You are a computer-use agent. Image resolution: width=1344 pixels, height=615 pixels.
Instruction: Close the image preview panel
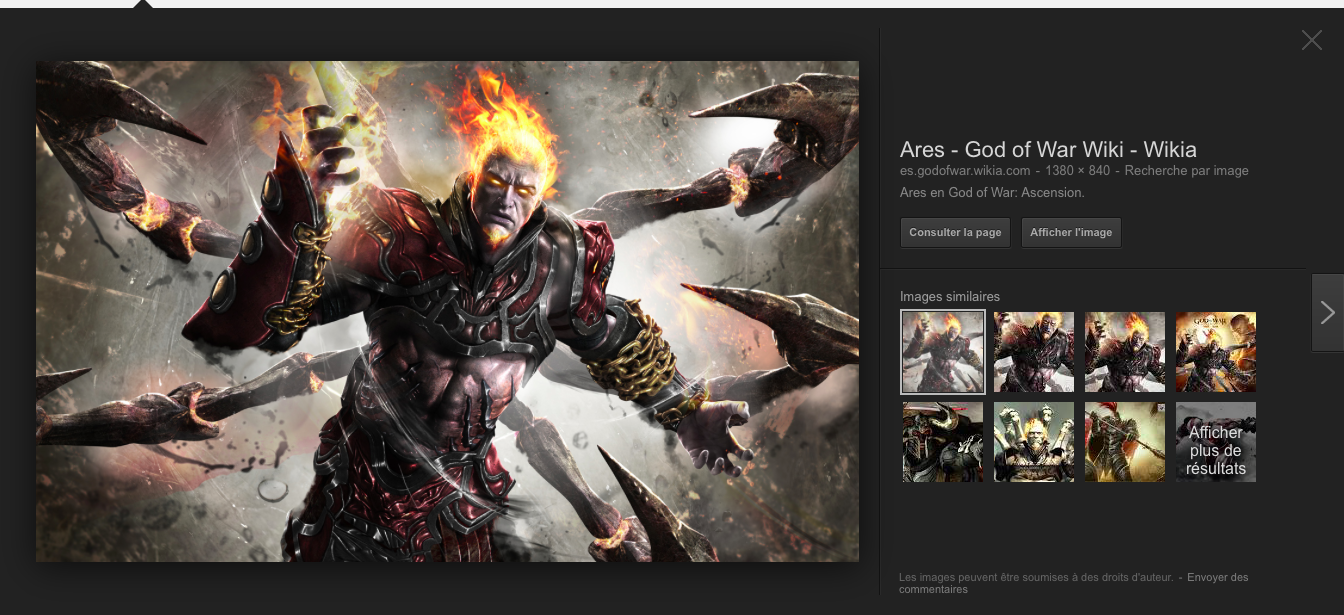click(x=1311, y=40)
